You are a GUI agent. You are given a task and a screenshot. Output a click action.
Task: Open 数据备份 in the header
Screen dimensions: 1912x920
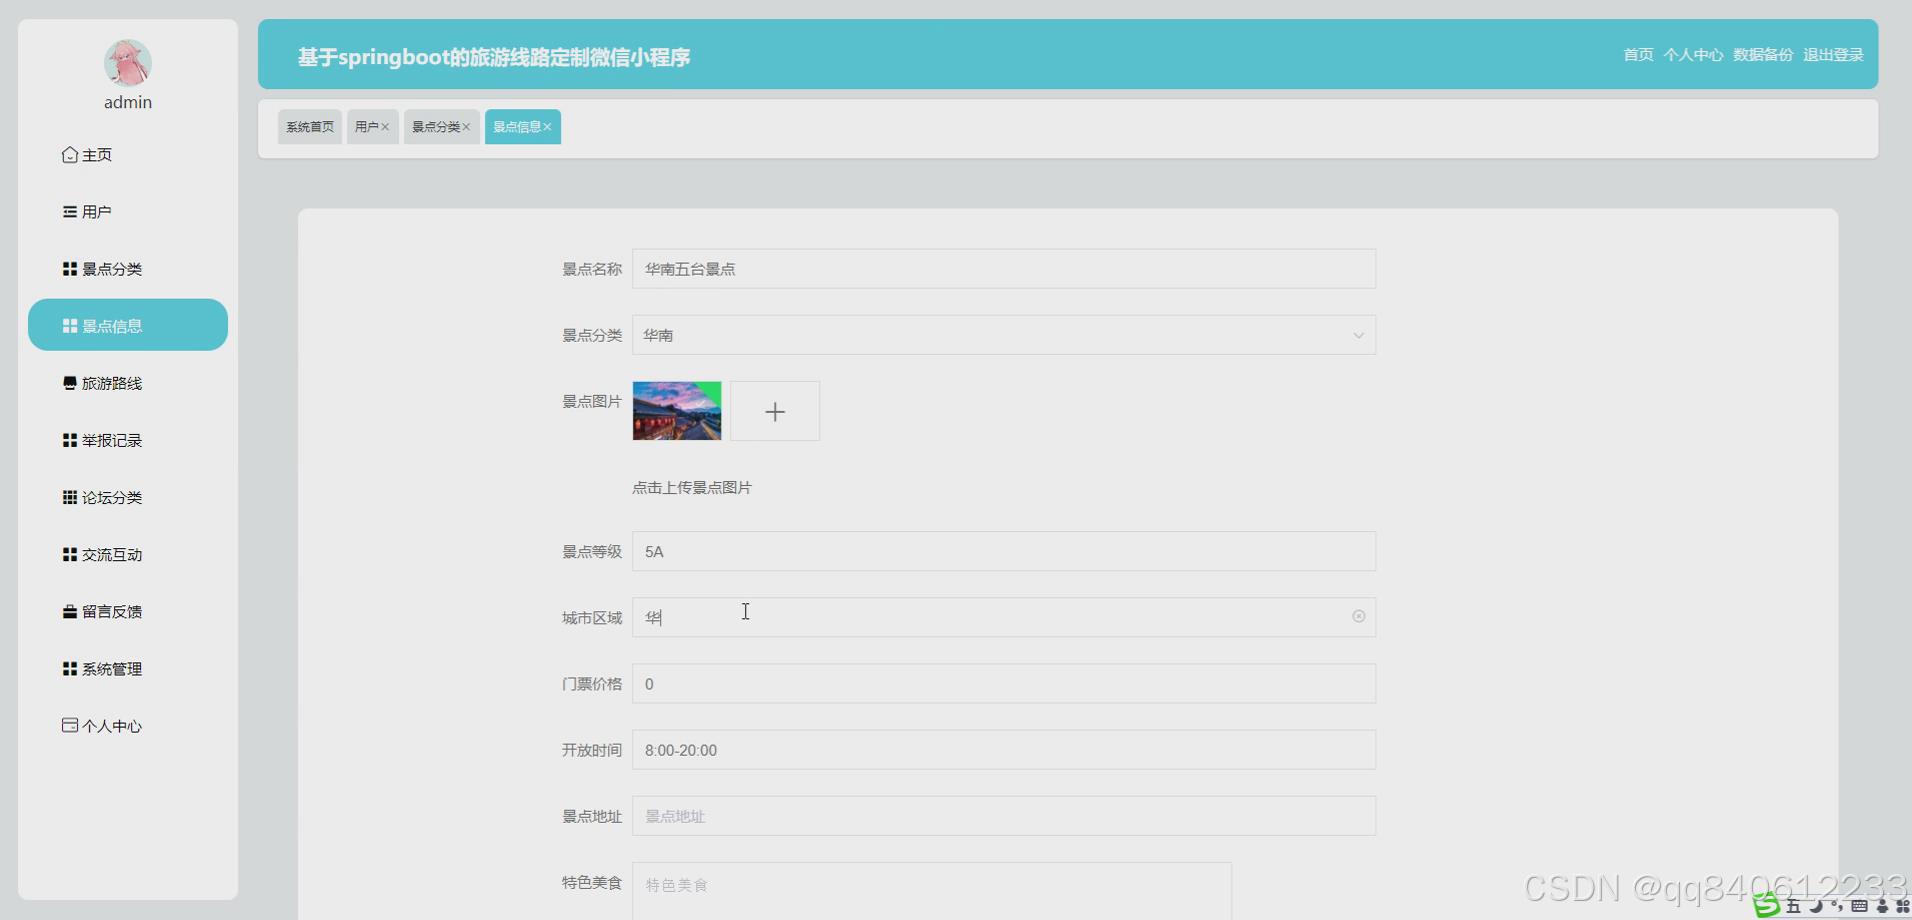click(x=1763, y=55)
